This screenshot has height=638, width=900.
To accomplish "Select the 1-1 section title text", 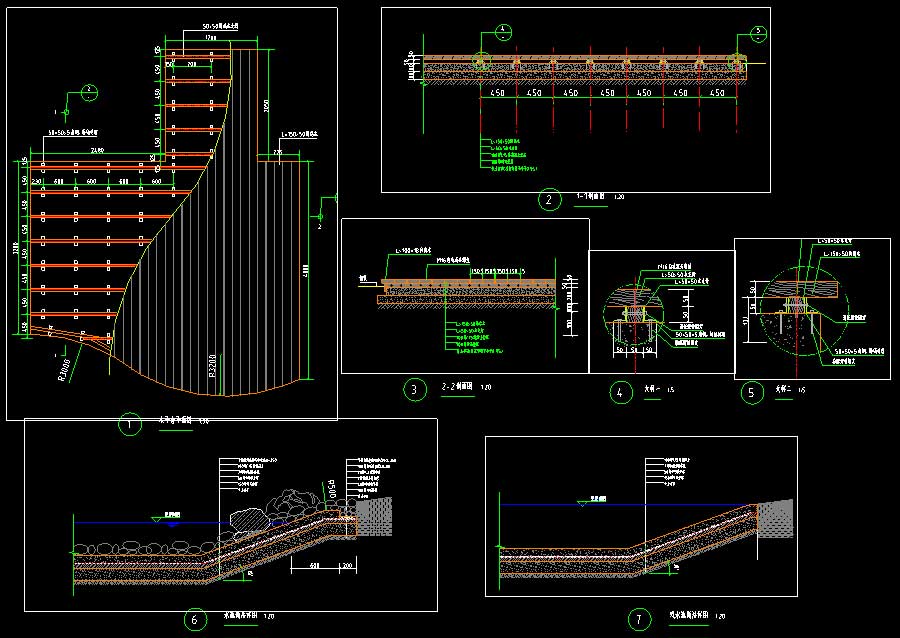I will pos(590,197).
